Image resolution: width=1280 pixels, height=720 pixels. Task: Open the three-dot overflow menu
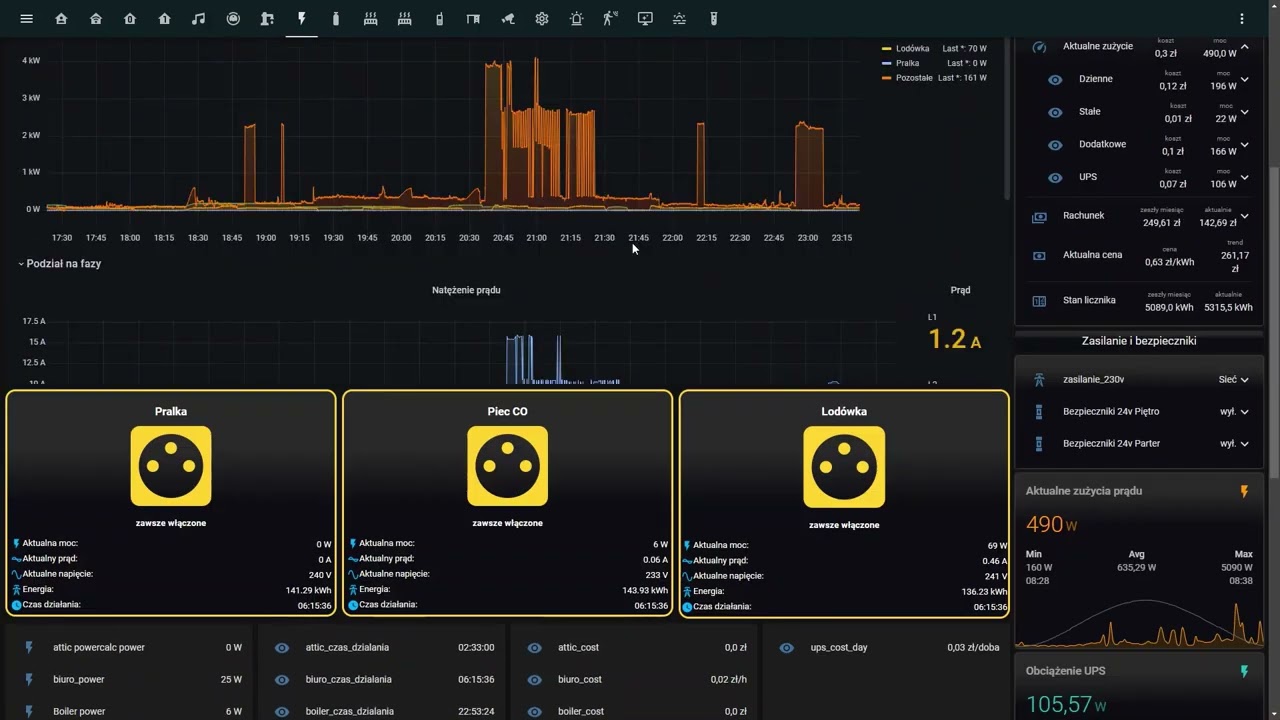click(1242, 19)
